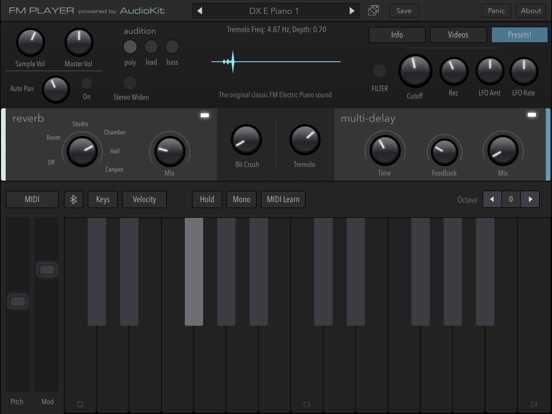This screenshot has width=552, height=414.
Task: Toggle the audition poly button
Action: [x=130, y=46]
